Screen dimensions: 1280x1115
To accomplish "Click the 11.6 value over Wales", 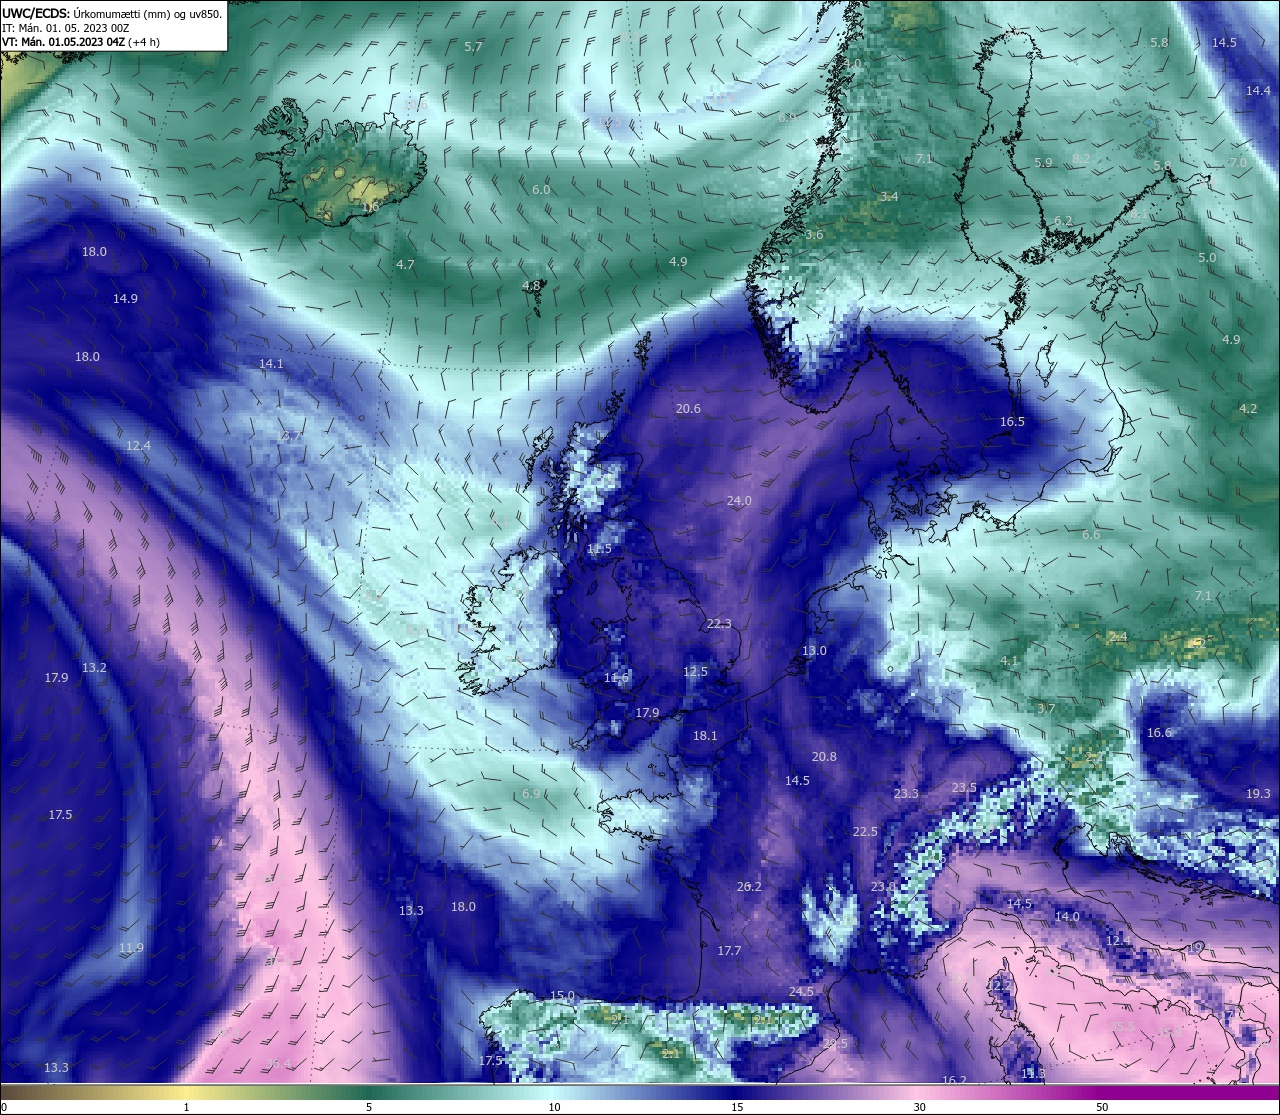I will tap(616, 678).
